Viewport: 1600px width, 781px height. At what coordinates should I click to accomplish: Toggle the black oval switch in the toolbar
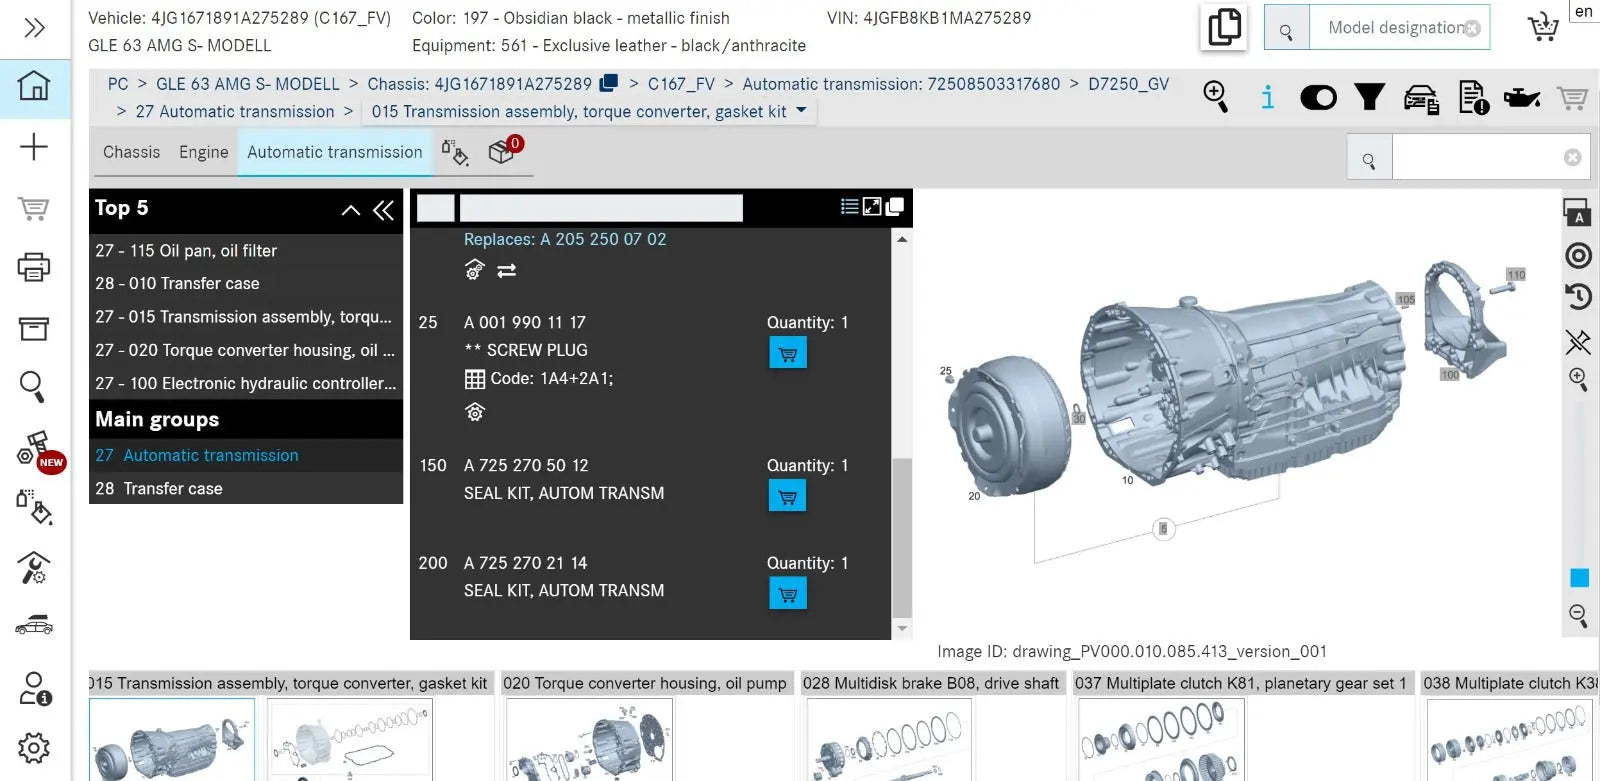coord(1318,97)
